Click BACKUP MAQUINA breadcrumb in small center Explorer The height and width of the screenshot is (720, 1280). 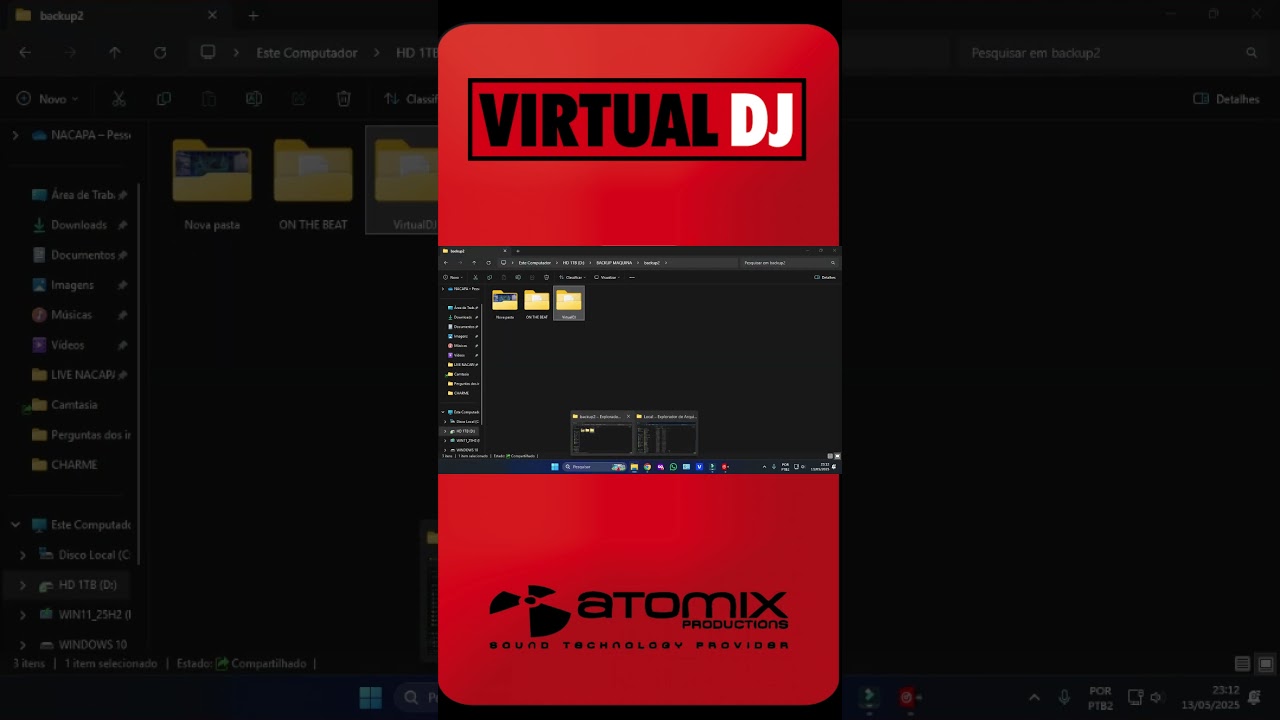tap(614, 262)
